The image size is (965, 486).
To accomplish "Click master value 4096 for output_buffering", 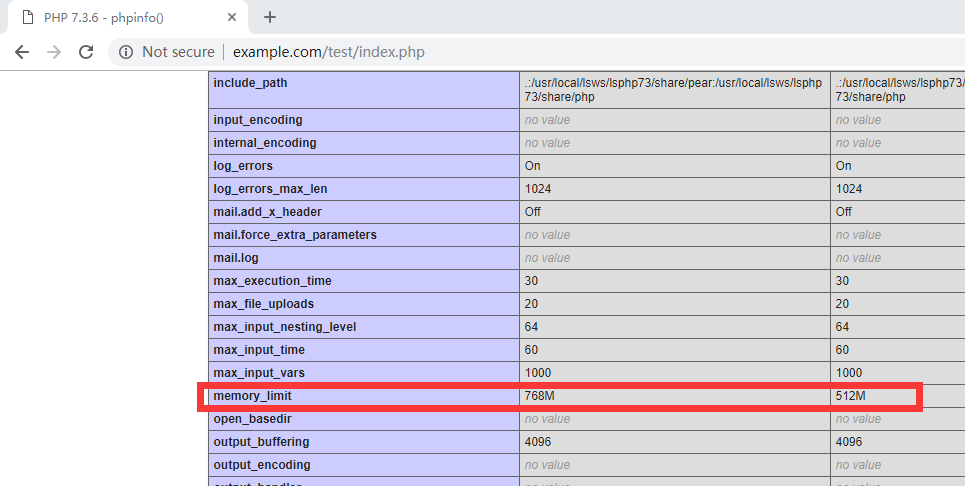I will (x=849, y=442).
